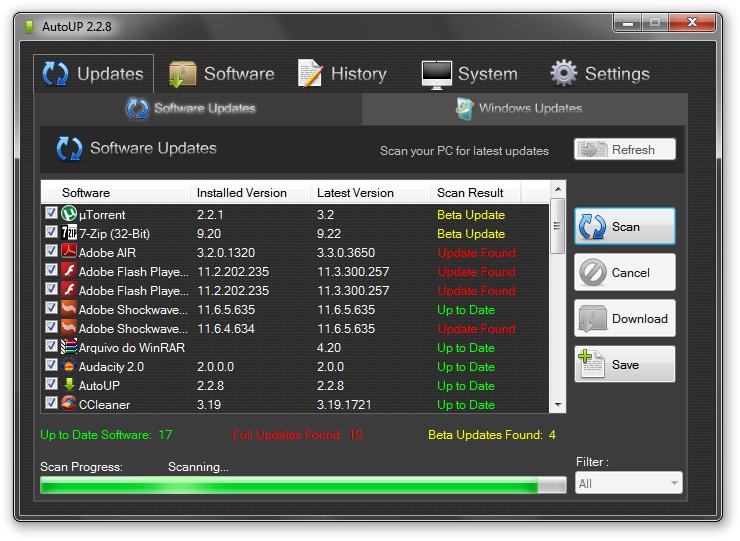Open the History tab

pos(342,74)
